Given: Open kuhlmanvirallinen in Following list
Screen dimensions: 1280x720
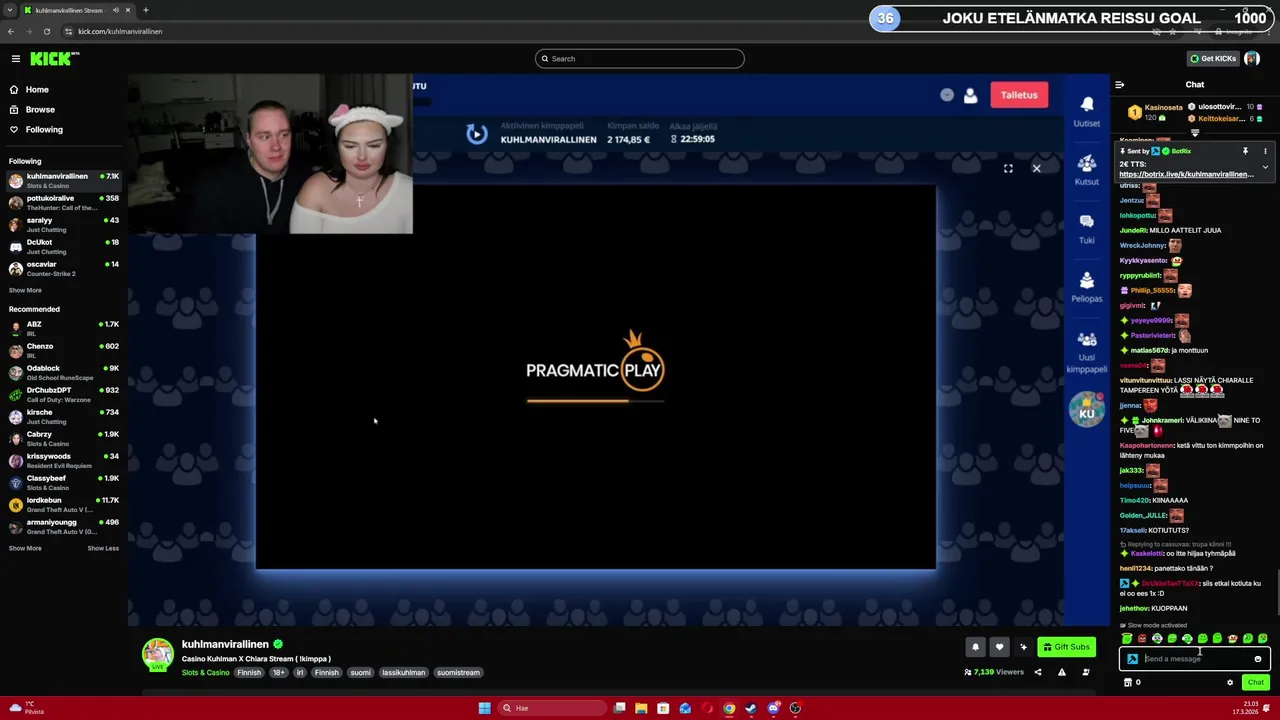Looking at the screenshot, I should coord(64,180).
